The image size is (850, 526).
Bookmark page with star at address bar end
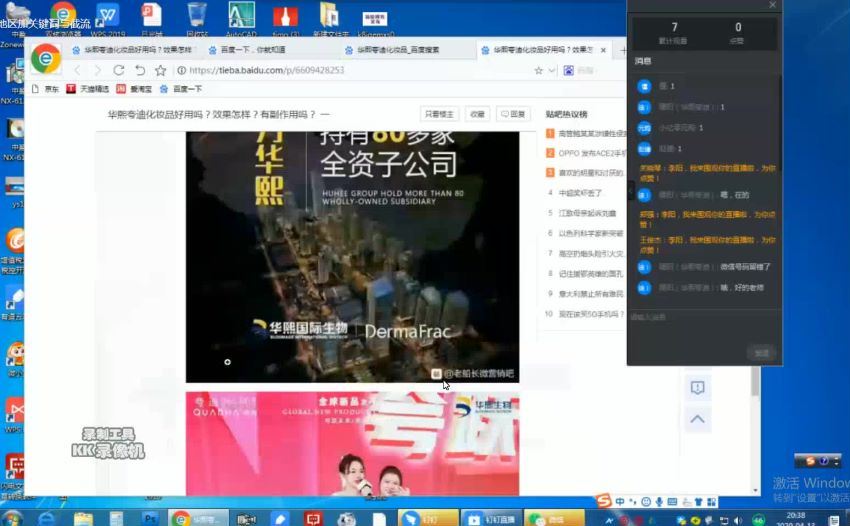coord(538,70)
